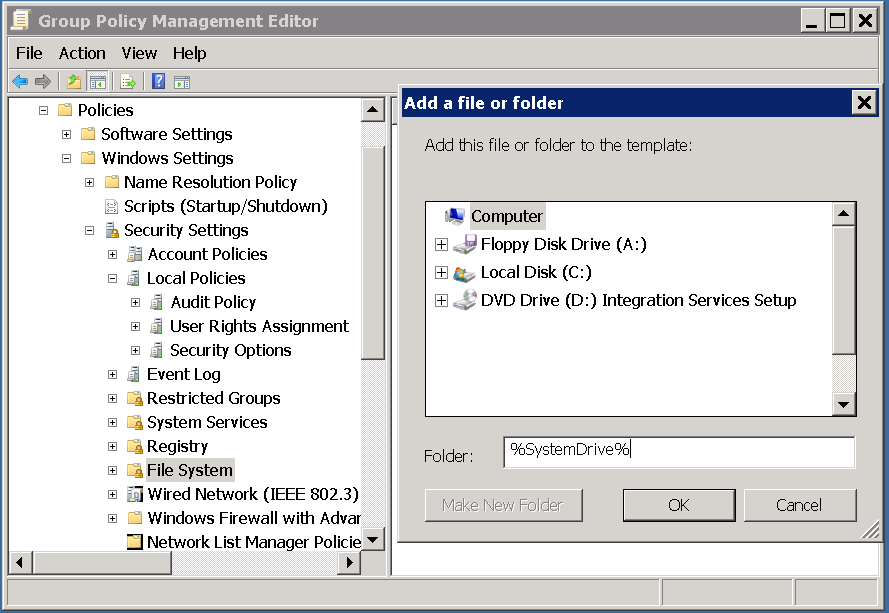Click the User Rights Assignment icon
This screenshot has width=889, height=613.
(x=157, y=326)
